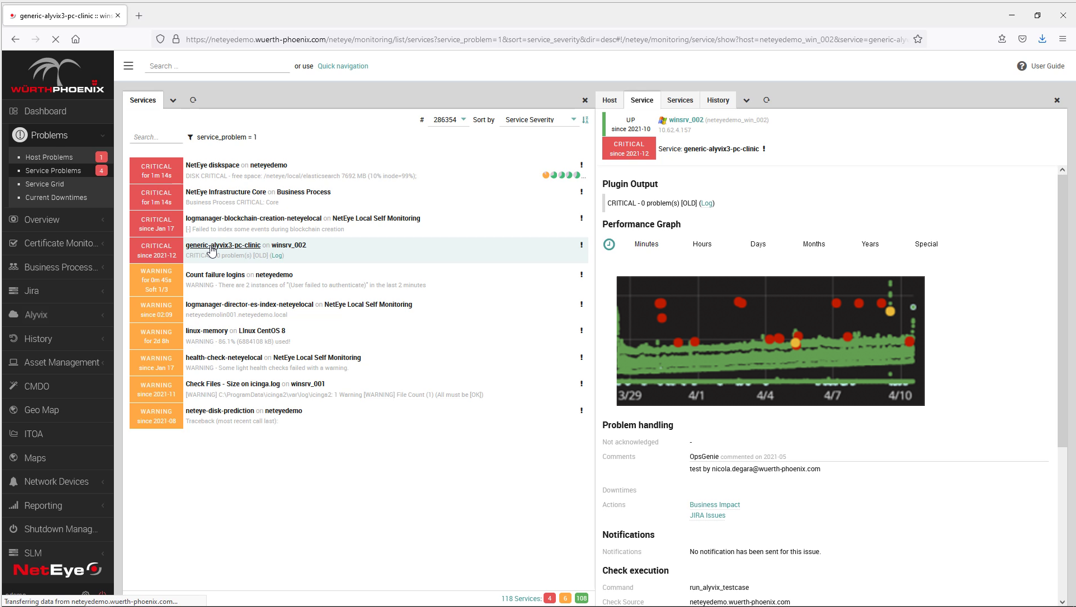This screenshot has width=1076, height=607.
Task: Refresh the service detail panel
Action: (767, 100)
